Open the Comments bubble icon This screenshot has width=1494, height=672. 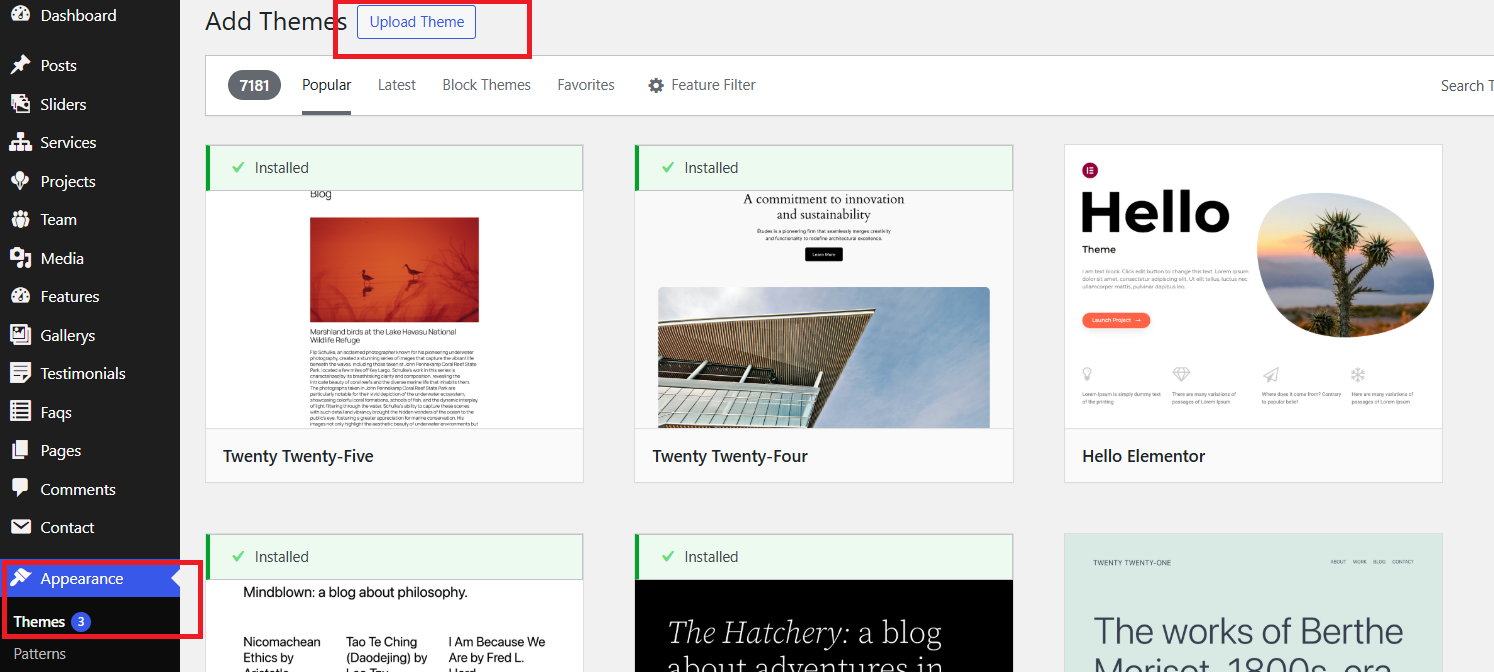[x=20, y=489]
